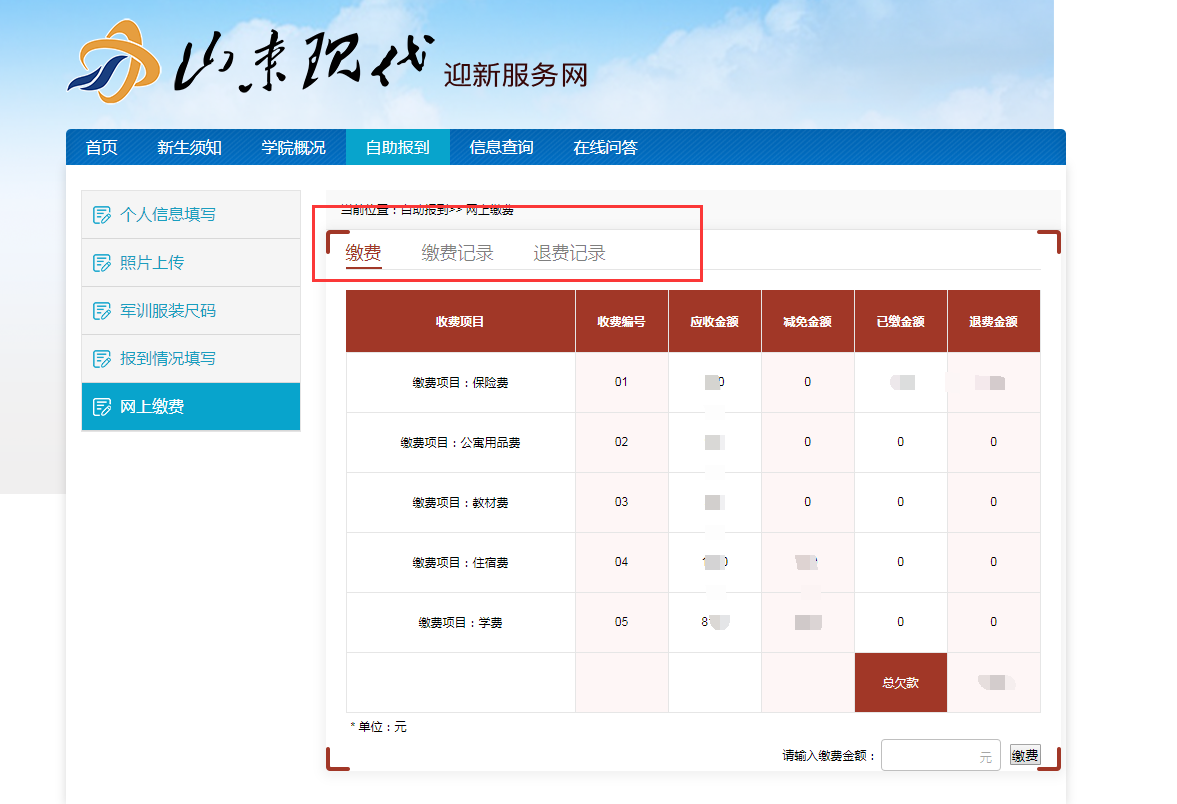
Task: Click the icon beside 个人信息填写
Action: click(101, 215)
